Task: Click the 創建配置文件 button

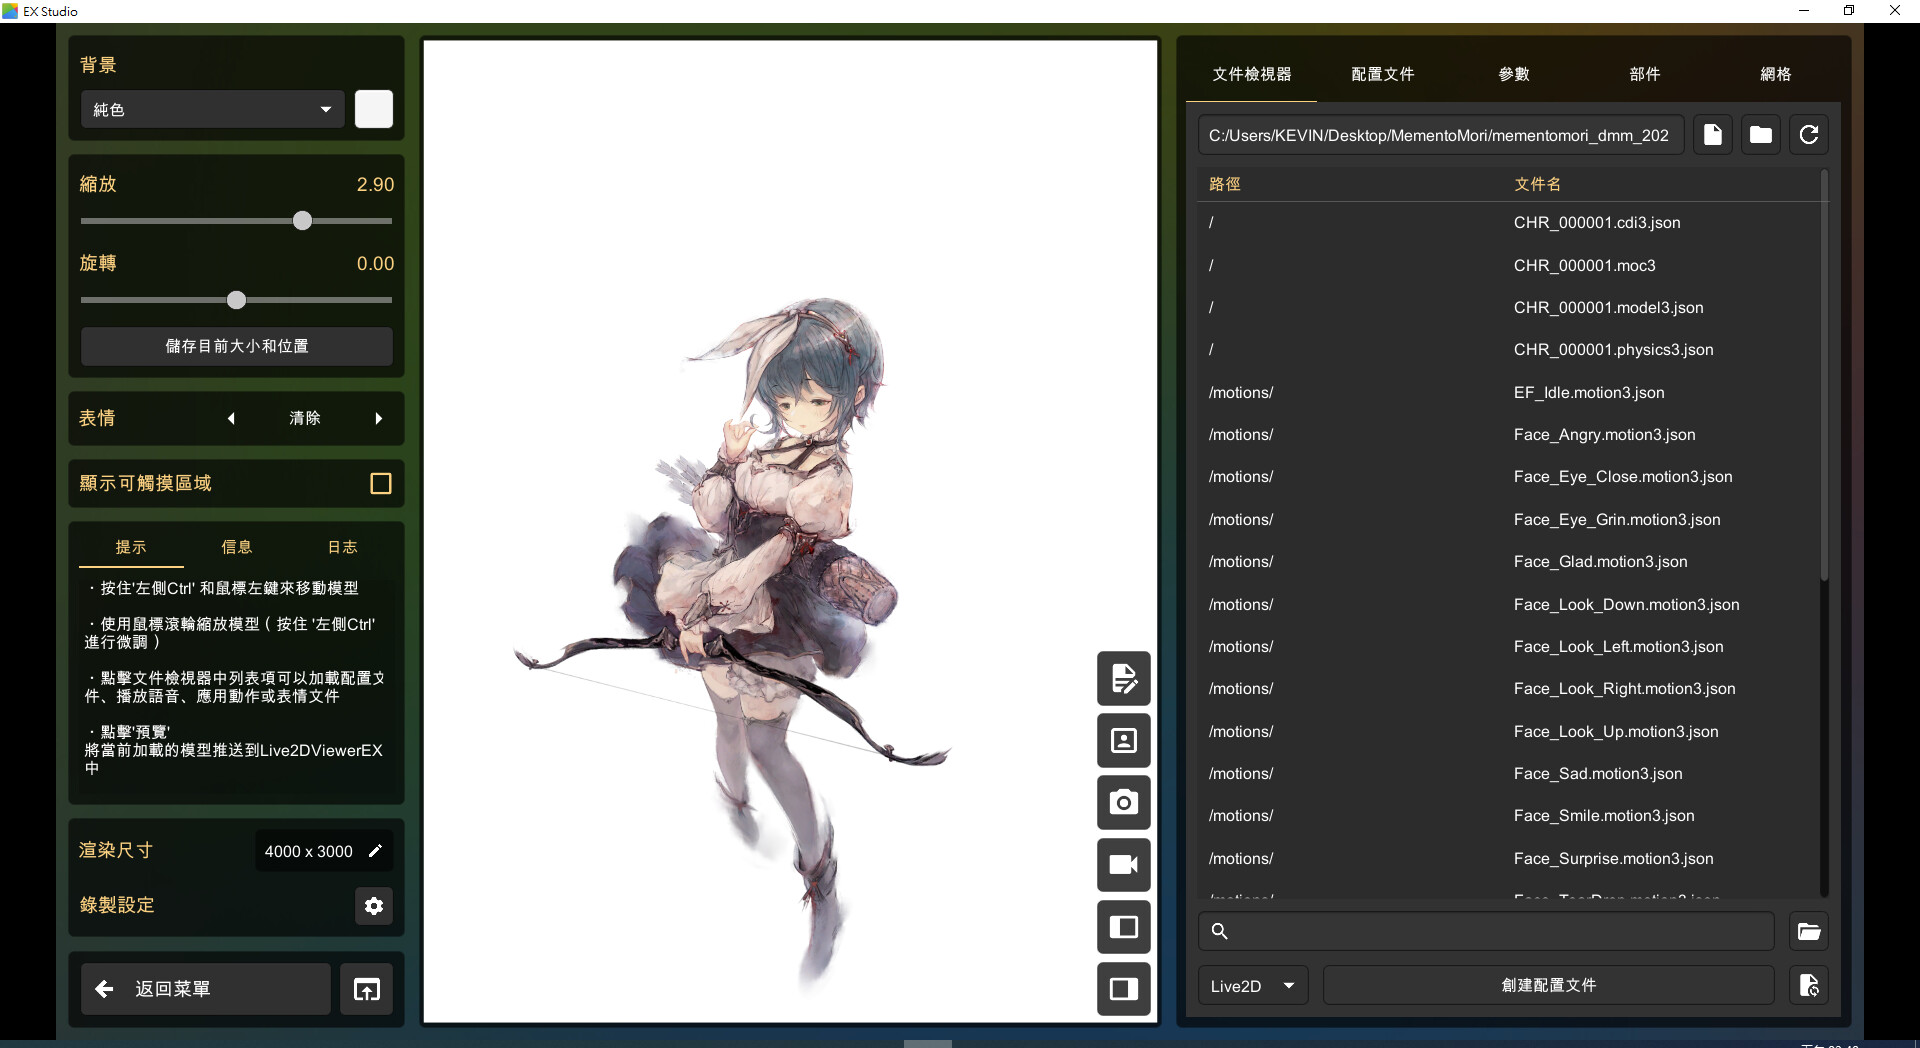Action: click(x=1548, y=986)
